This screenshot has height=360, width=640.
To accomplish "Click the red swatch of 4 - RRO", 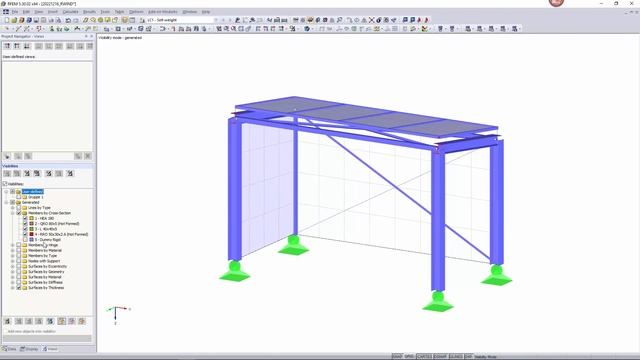I will point(31,234).
